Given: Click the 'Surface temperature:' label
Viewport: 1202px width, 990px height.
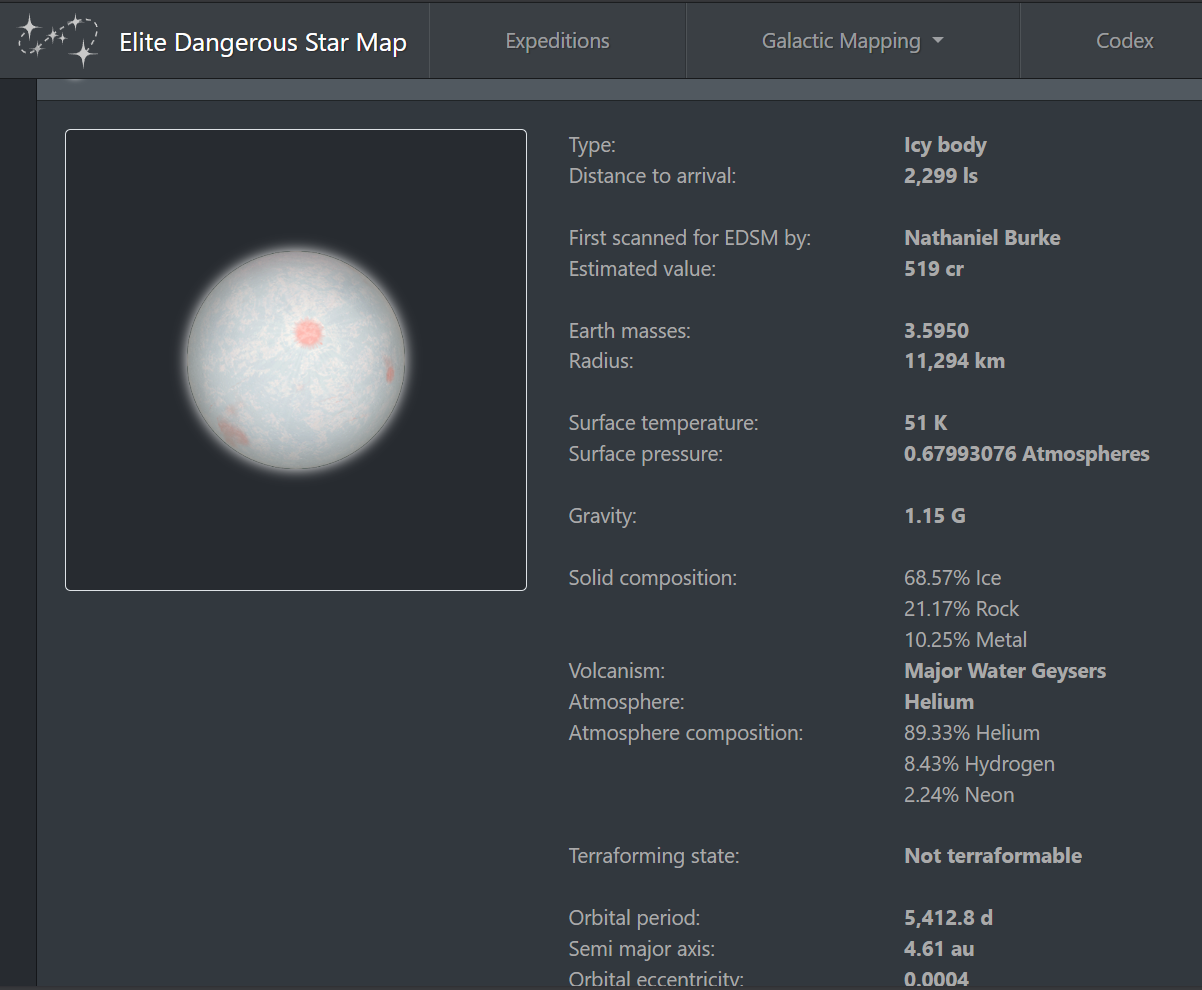Looking at the screenshot, I should pyautogui.click(x=664, y=423).
